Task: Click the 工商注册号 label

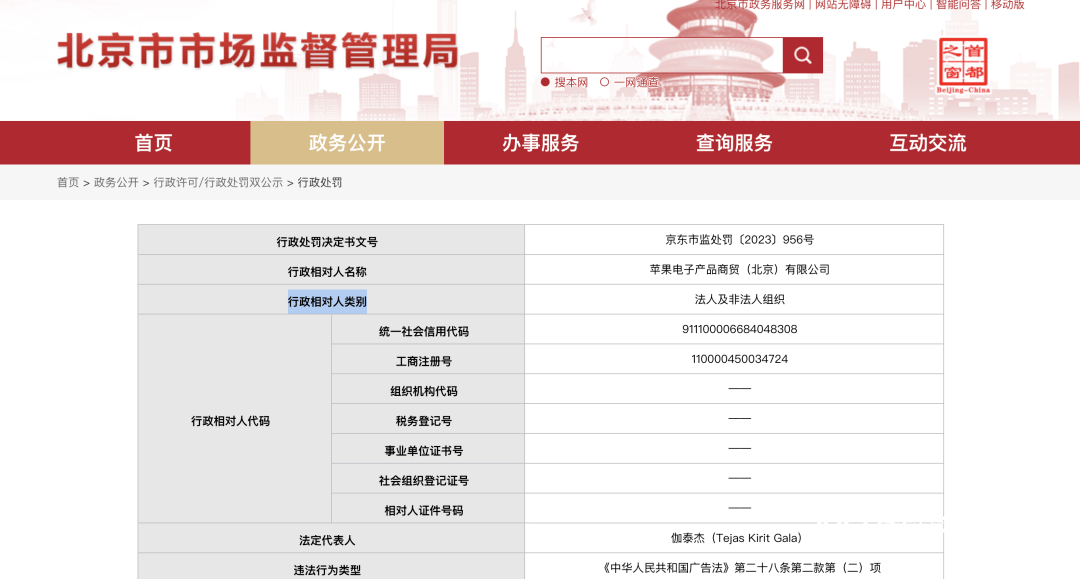Action: 424,361
